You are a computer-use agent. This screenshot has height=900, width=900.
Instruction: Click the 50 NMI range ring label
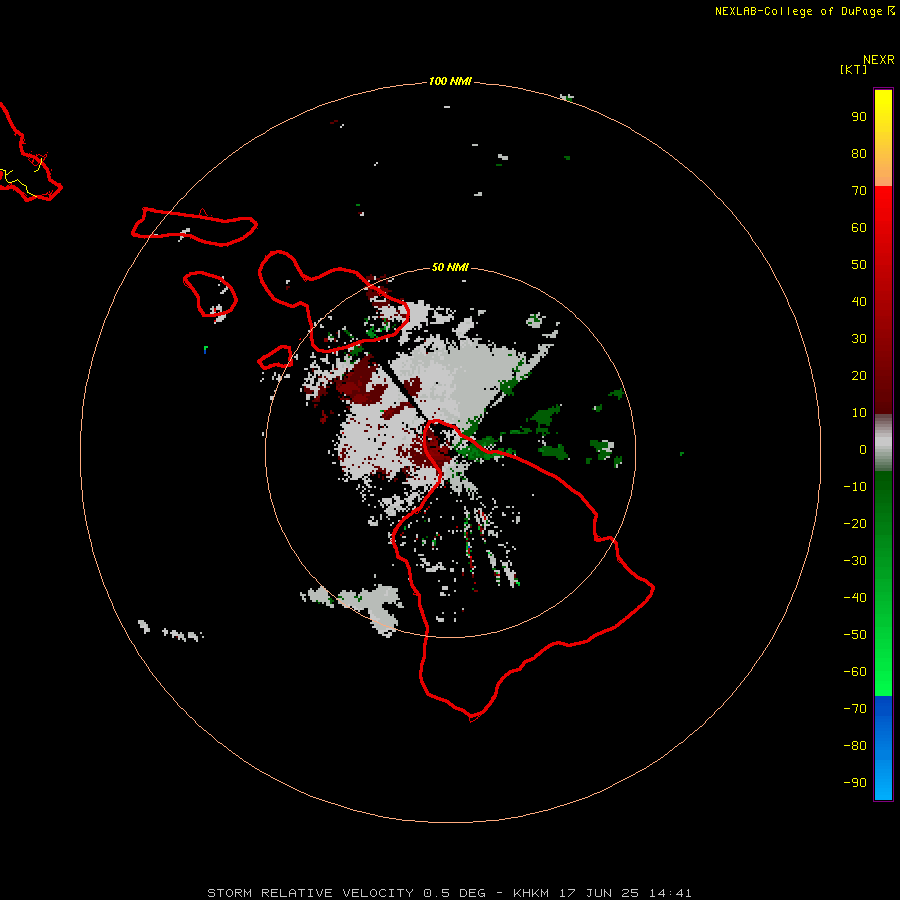[450, 267]
